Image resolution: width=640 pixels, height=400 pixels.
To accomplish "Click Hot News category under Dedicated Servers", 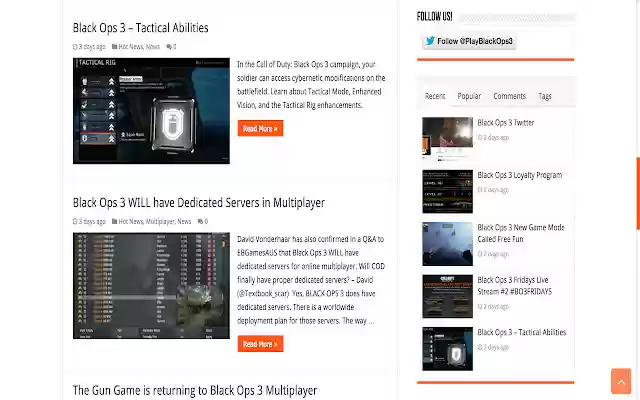I will 131,222.
